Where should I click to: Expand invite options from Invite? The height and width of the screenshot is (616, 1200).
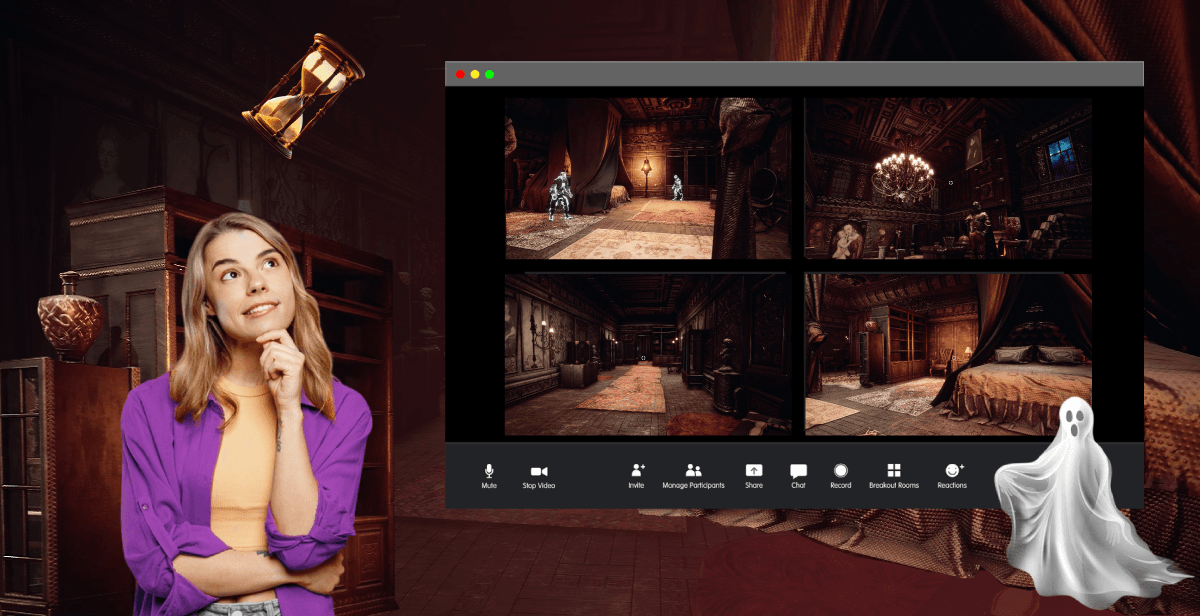pyautogui.click(x=637, y=470)
